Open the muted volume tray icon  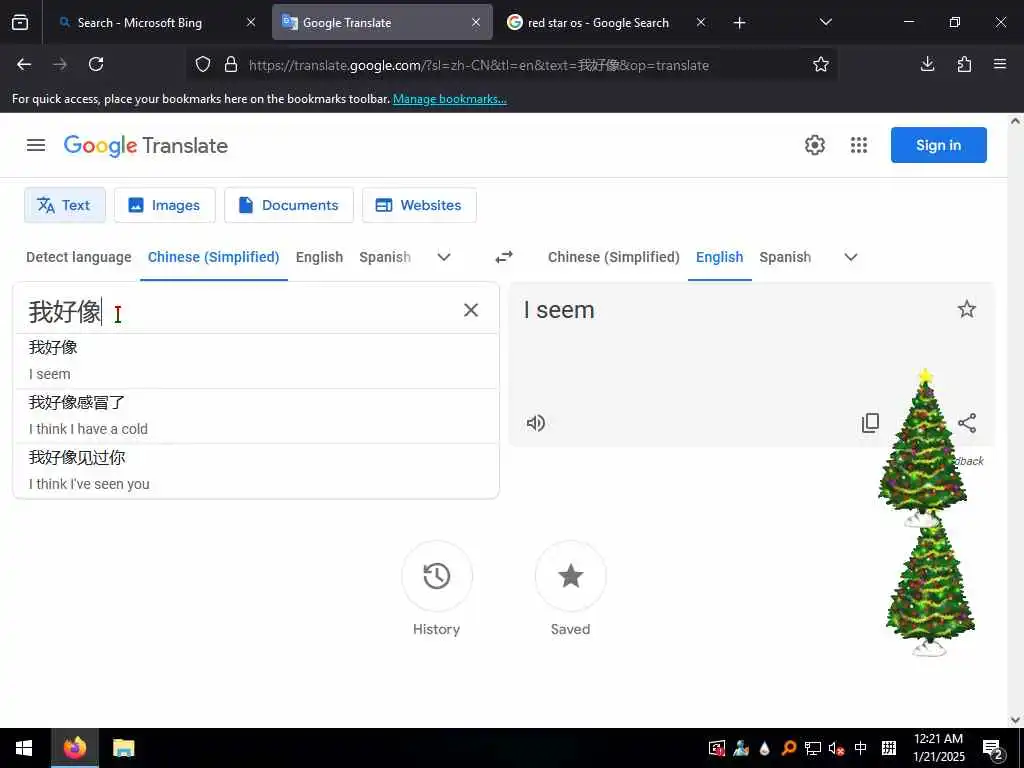(x=836, y=748)
